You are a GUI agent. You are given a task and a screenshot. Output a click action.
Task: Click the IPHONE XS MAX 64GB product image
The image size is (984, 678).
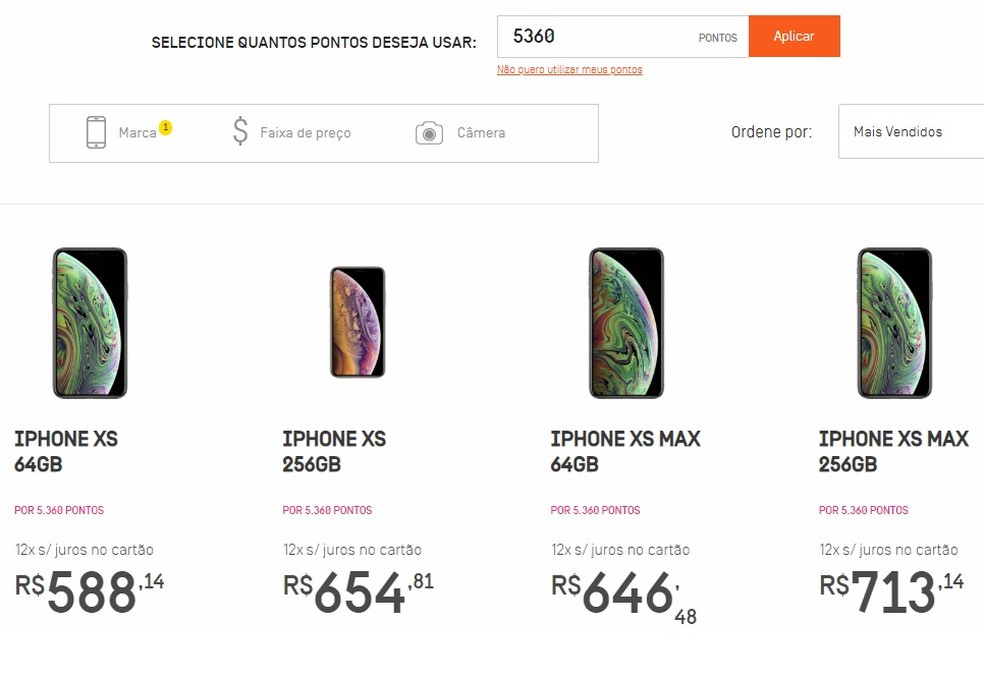[x=625, y=323]
